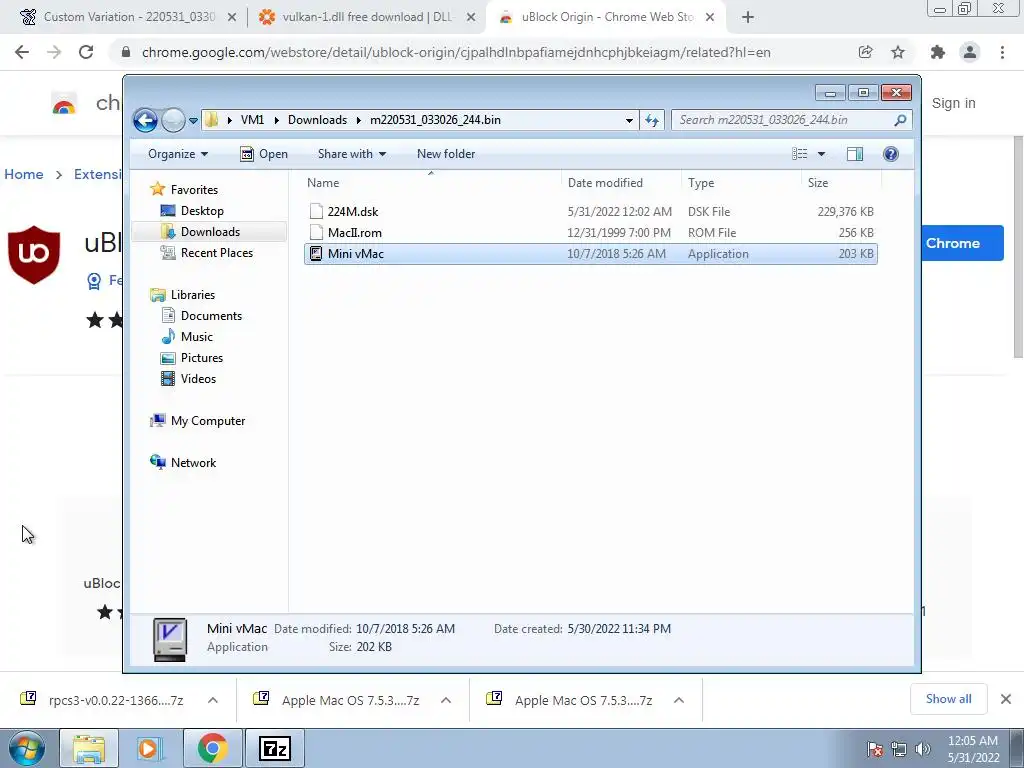This screenshot has height=768, width=1024.
Task: Open the Chrome extensions puzzle icon
Action: pos(938,52)
